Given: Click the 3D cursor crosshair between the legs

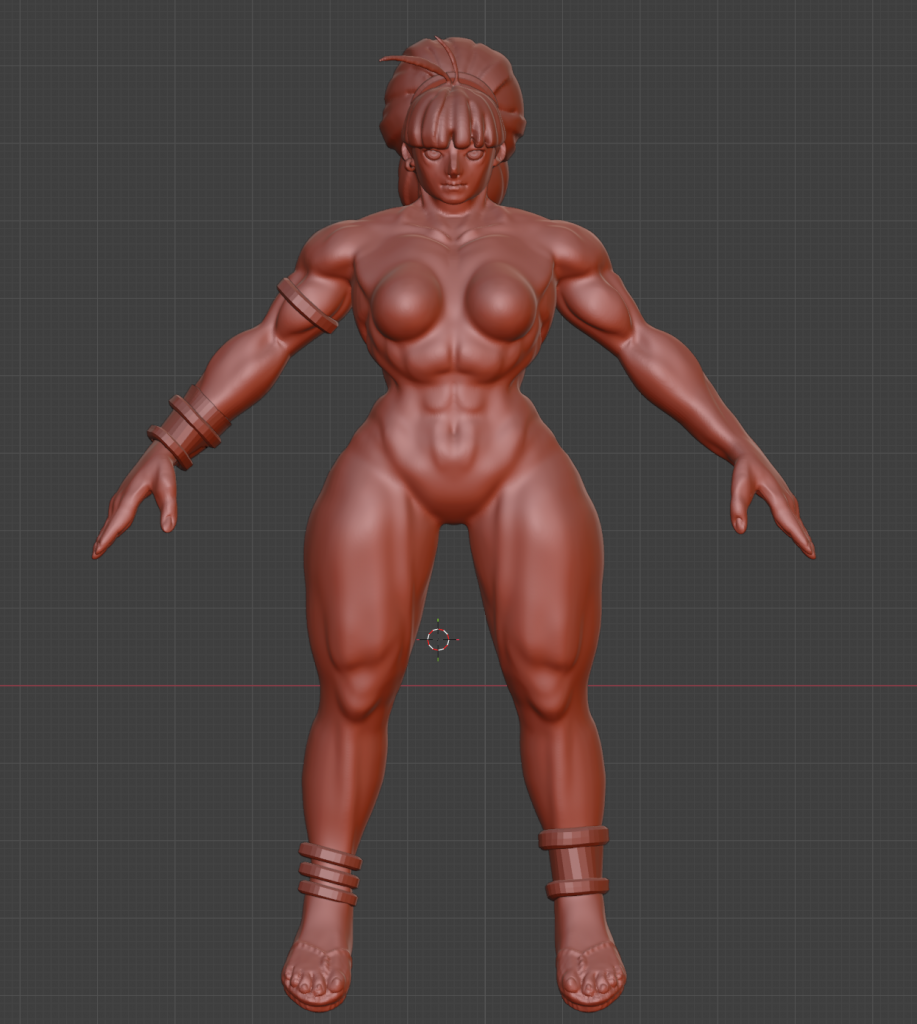Looking at the screenshot, I should [438, 639].
